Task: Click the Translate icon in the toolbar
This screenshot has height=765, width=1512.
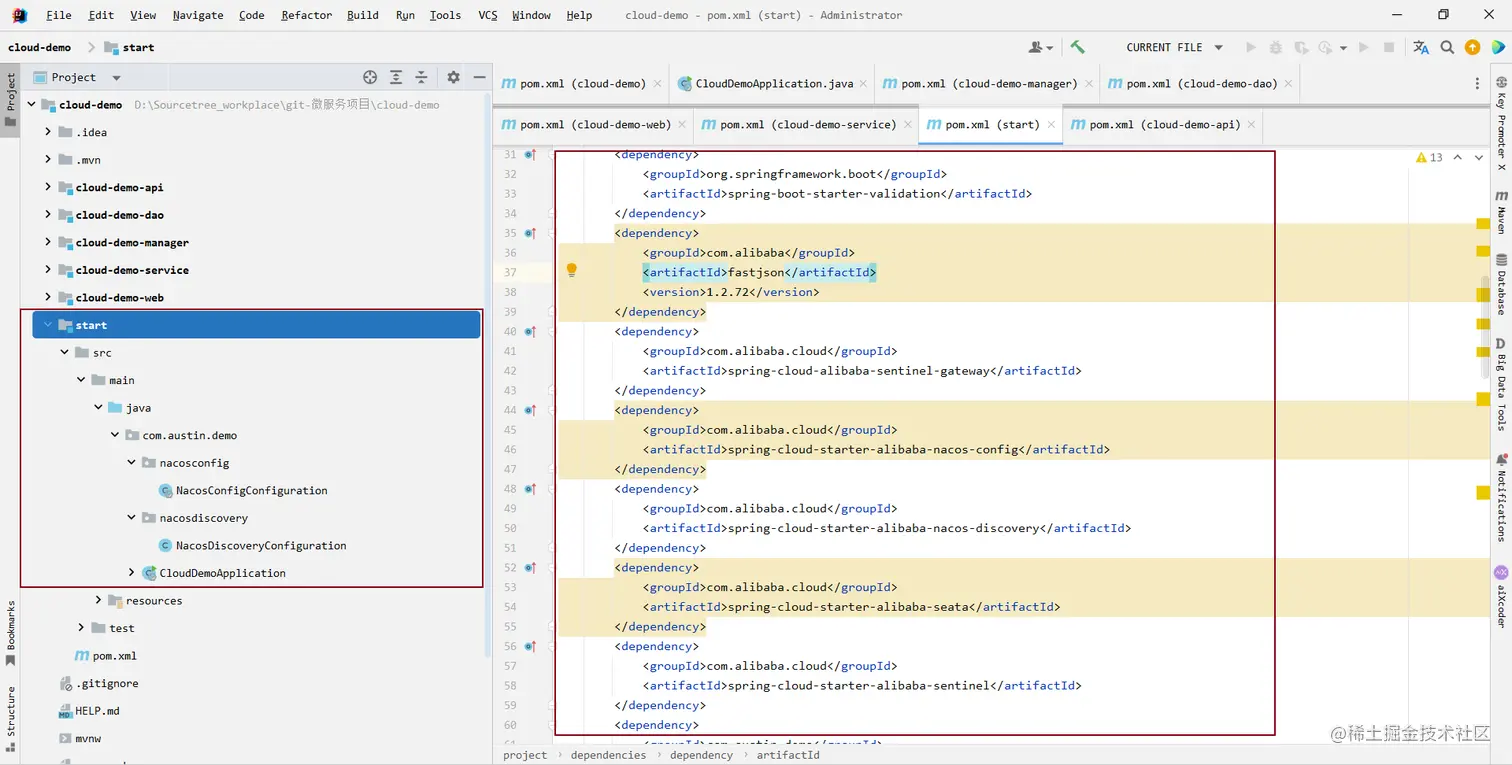Action: 1421,47
